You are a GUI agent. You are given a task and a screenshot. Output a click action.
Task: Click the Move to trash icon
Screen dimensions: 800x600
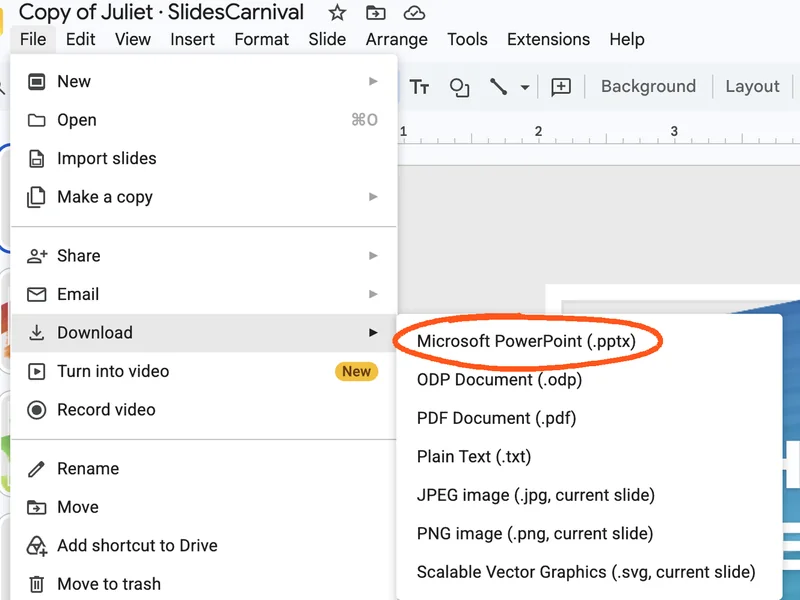click(x=36, y=584)
